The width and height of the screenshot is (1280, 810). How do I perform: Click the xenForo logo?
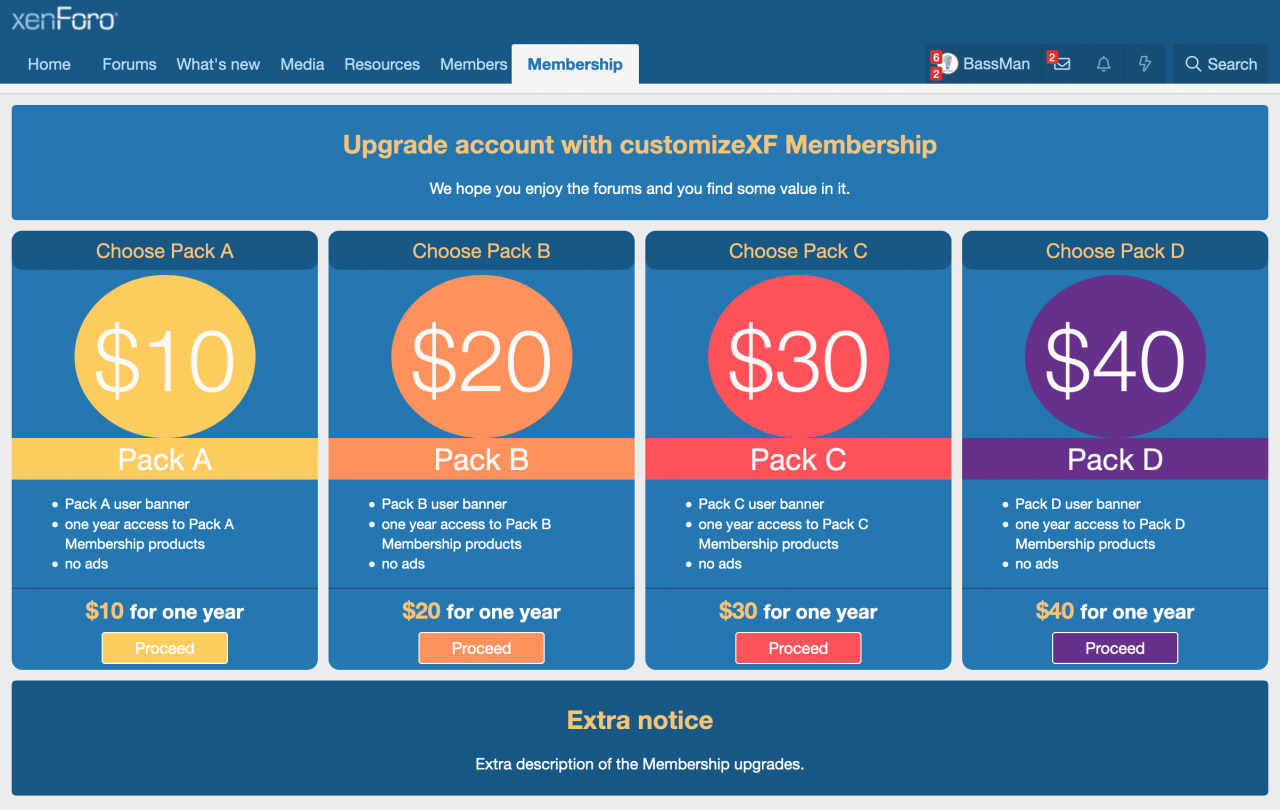click(x=64, y=19)
